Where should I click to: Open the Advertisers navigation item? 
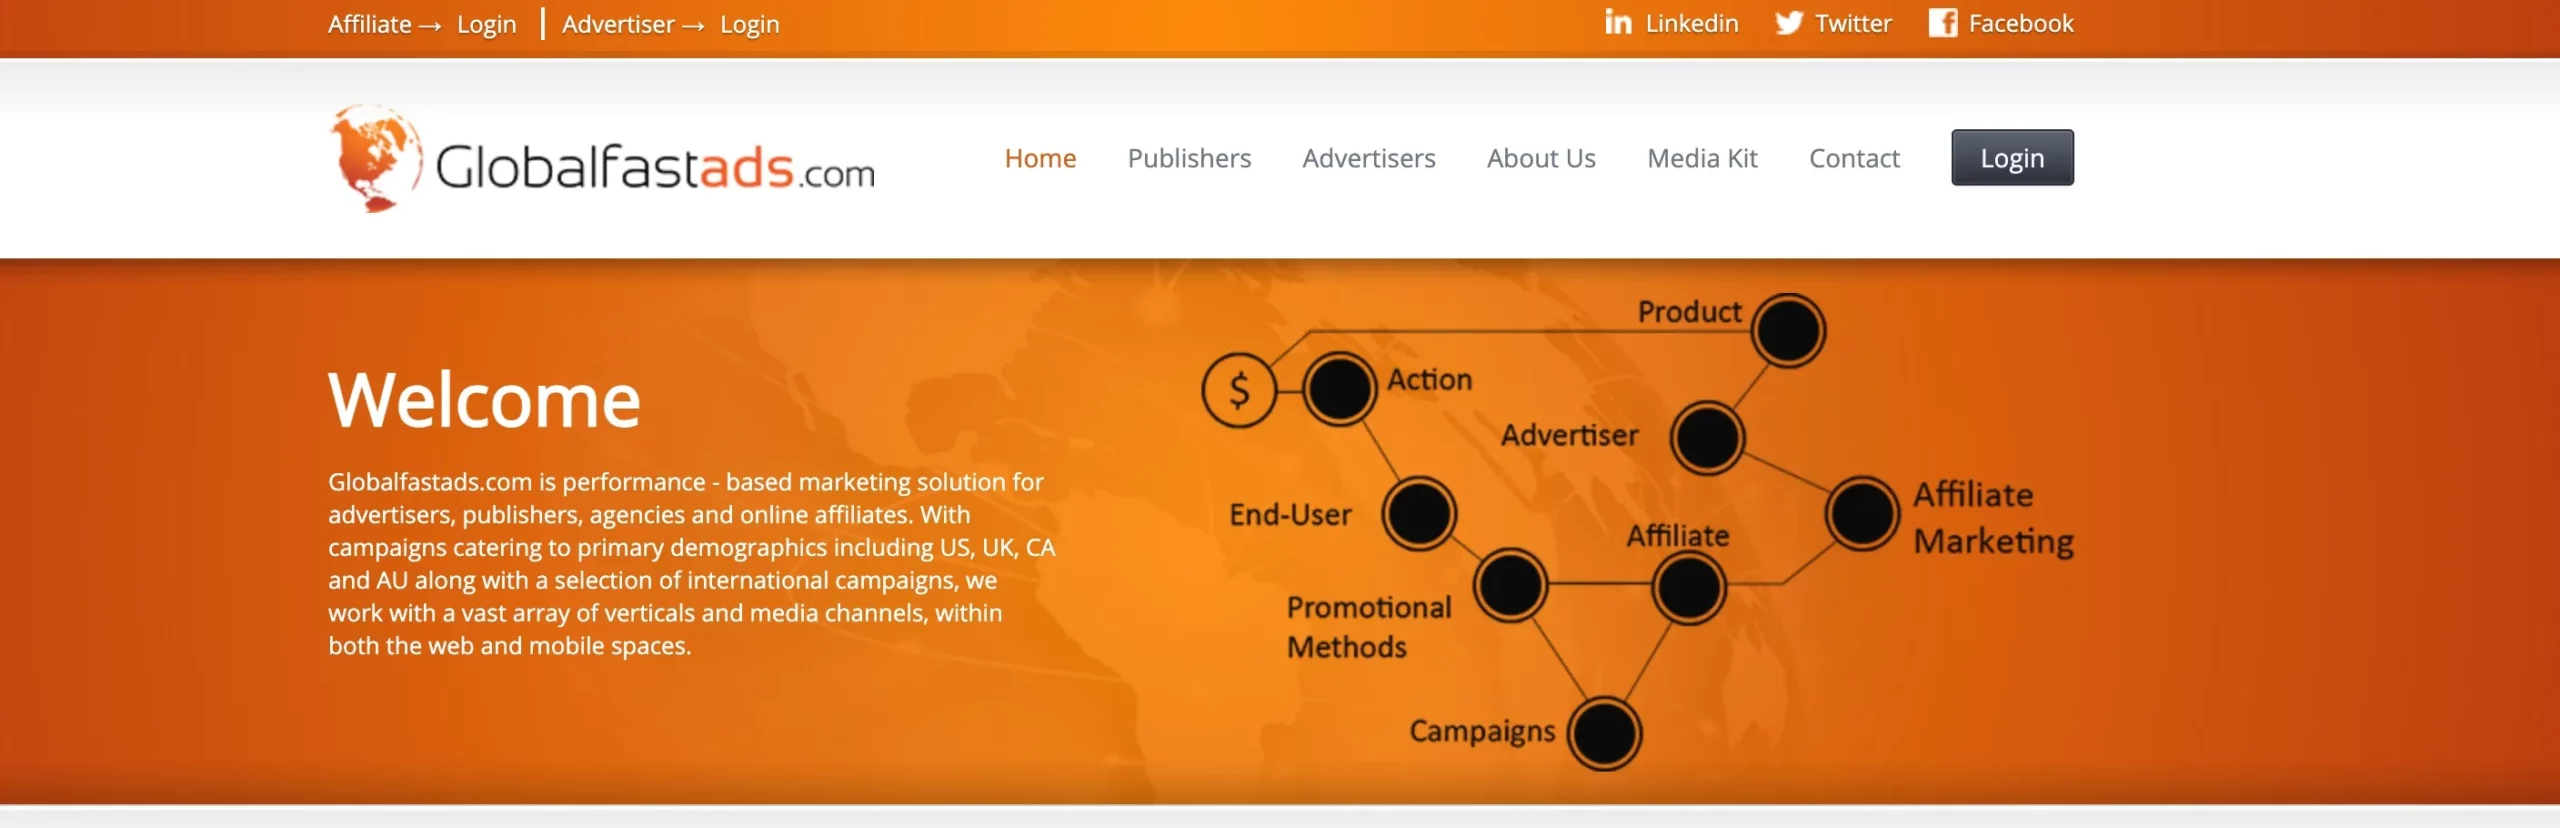(x=1368, y=158)
